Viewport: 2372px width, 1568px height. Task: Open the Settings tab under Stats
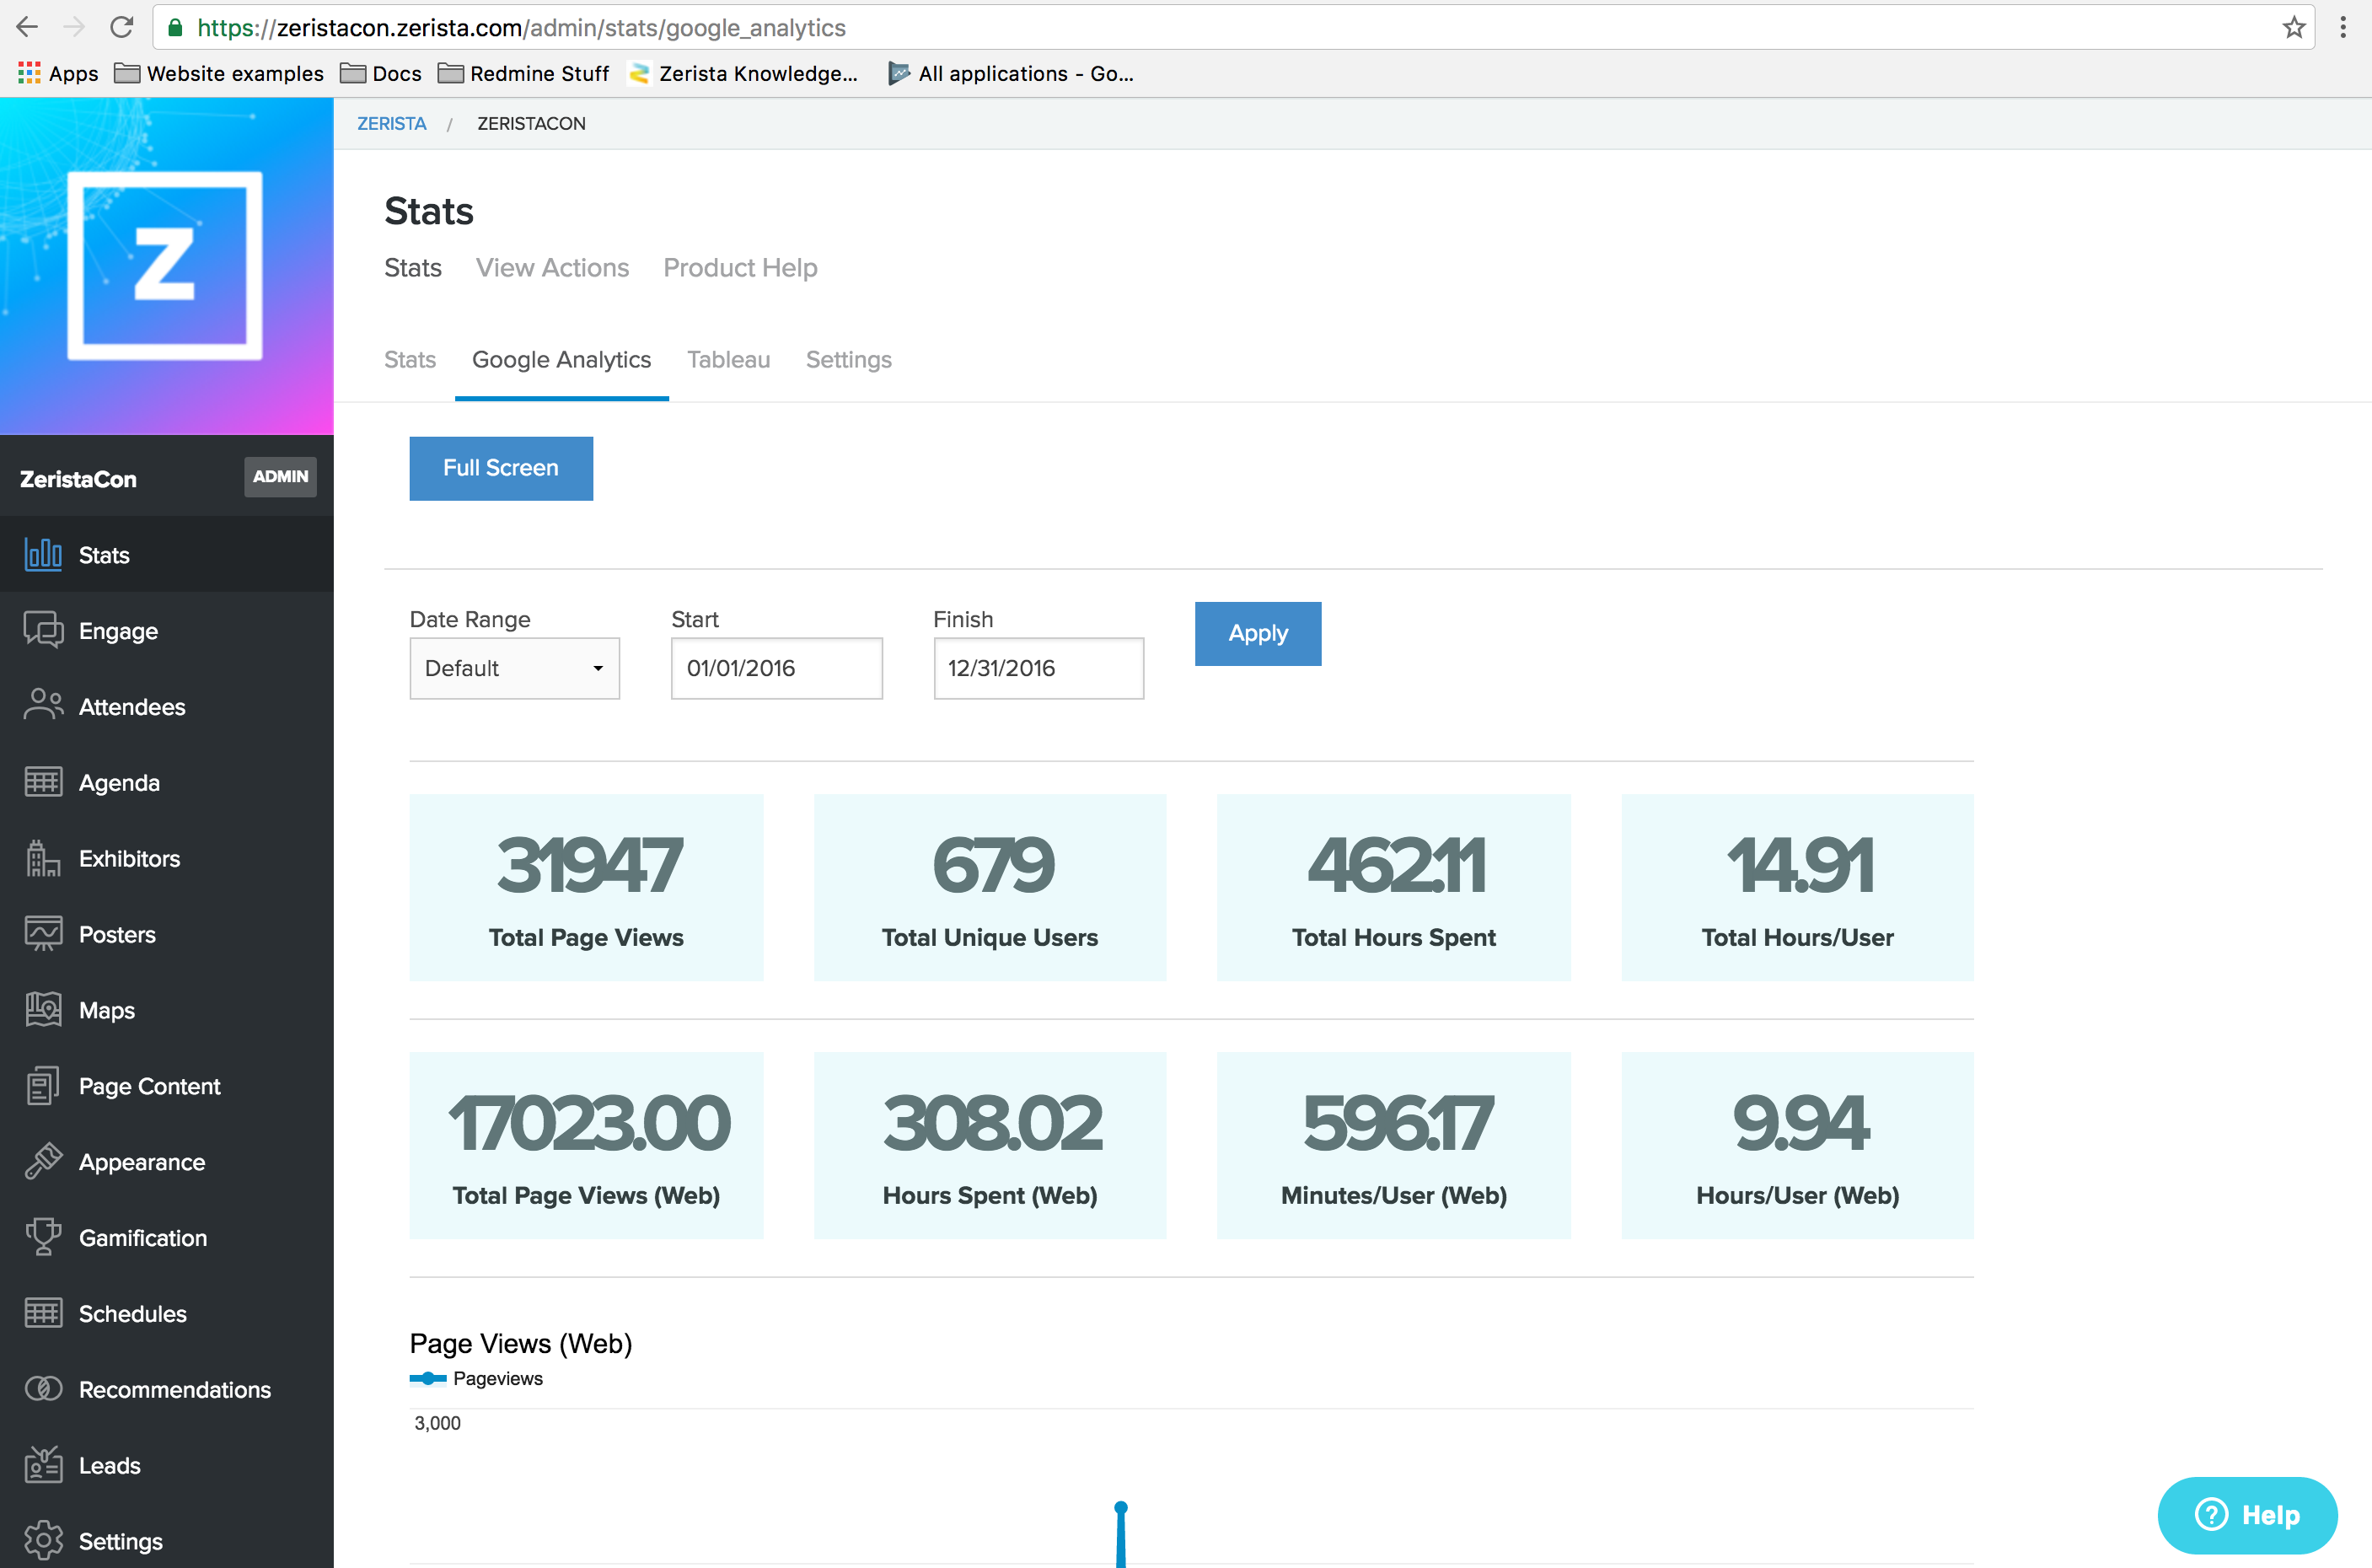pyautogui.click(x=848, y=360)
